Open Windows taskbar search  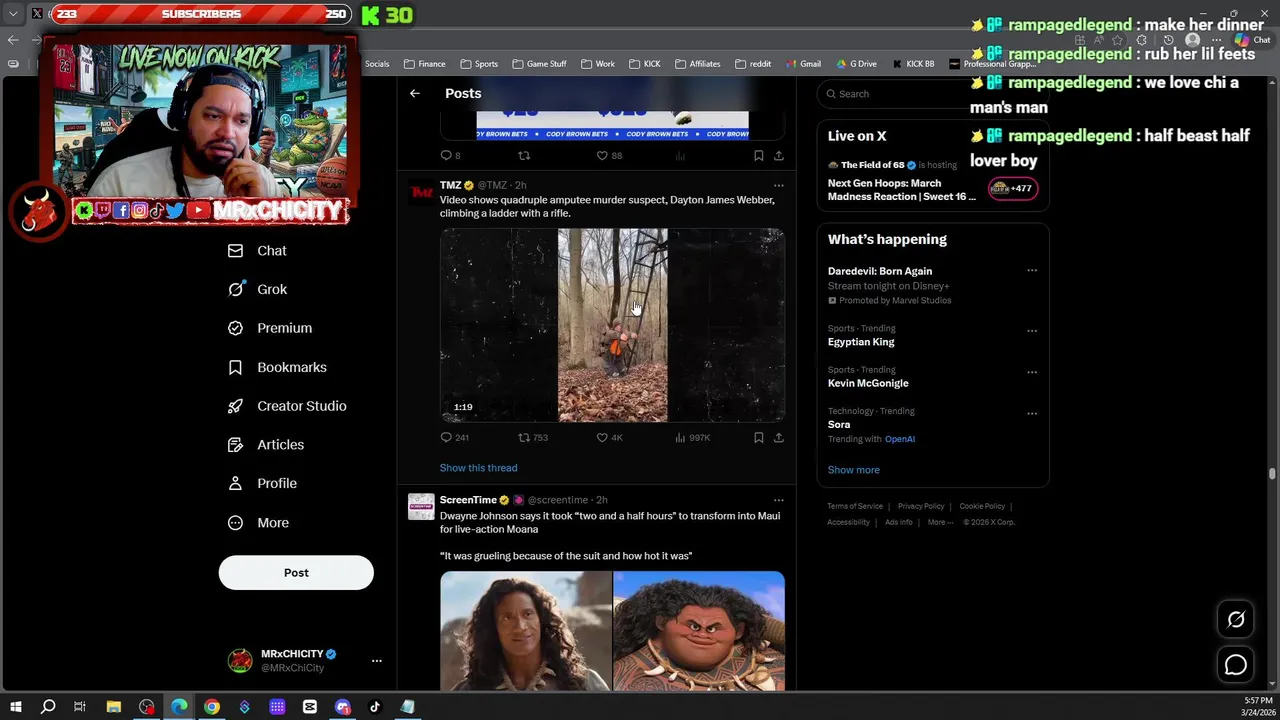coord(47,707)
